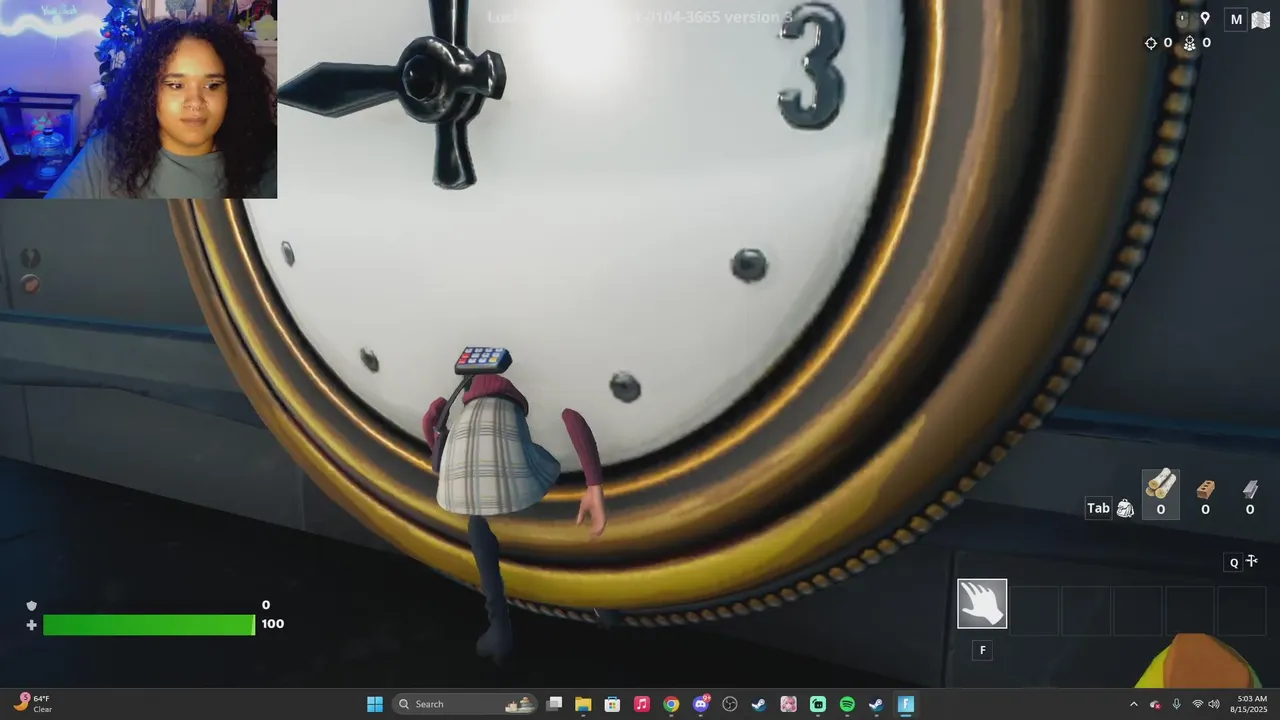
Task: Select the first empty hotbar slot after the hand
Action: click(1034, 610)
